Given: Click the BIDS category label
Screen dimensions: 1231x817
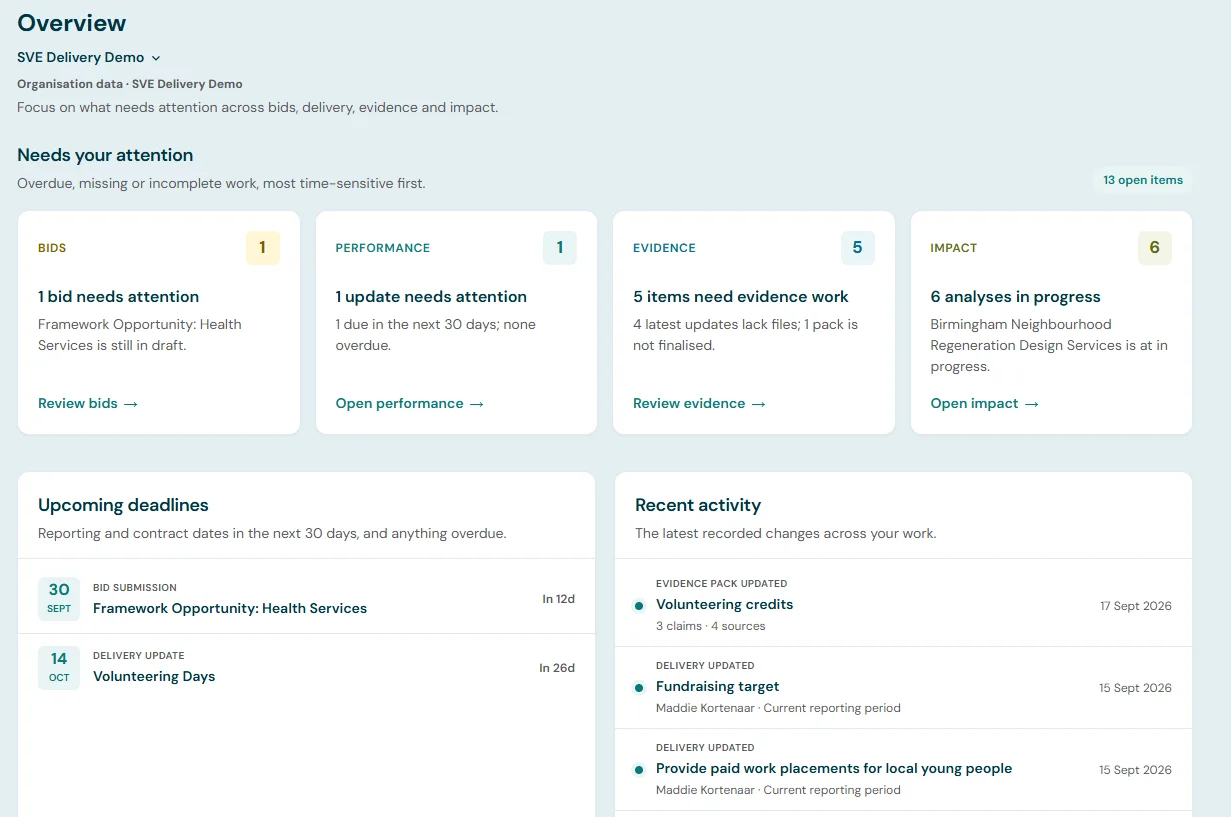Looking at the screenshot, I should point(52,248).
